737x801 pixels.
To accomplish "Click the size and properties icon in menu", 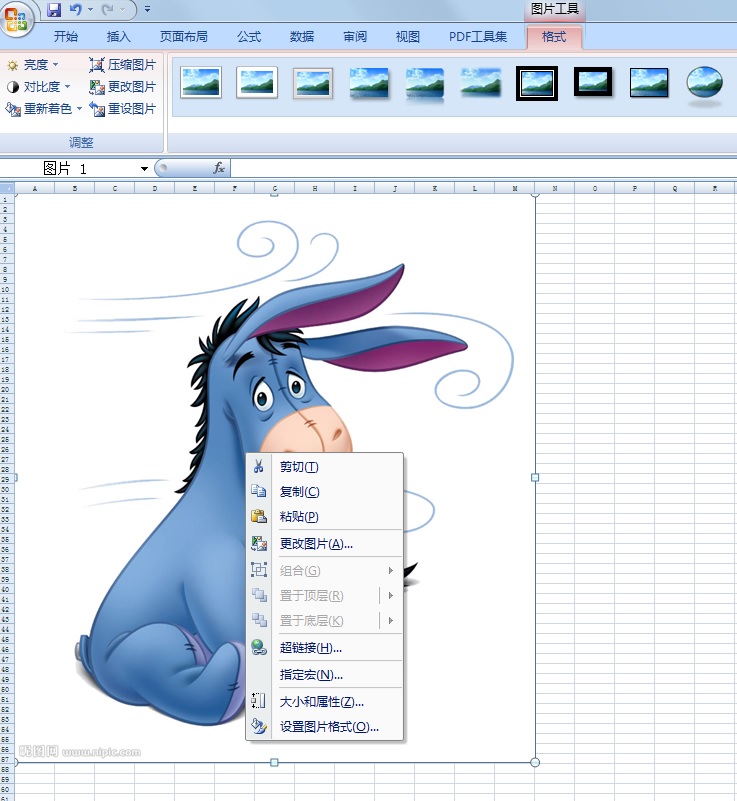I will tap(258, 700).
